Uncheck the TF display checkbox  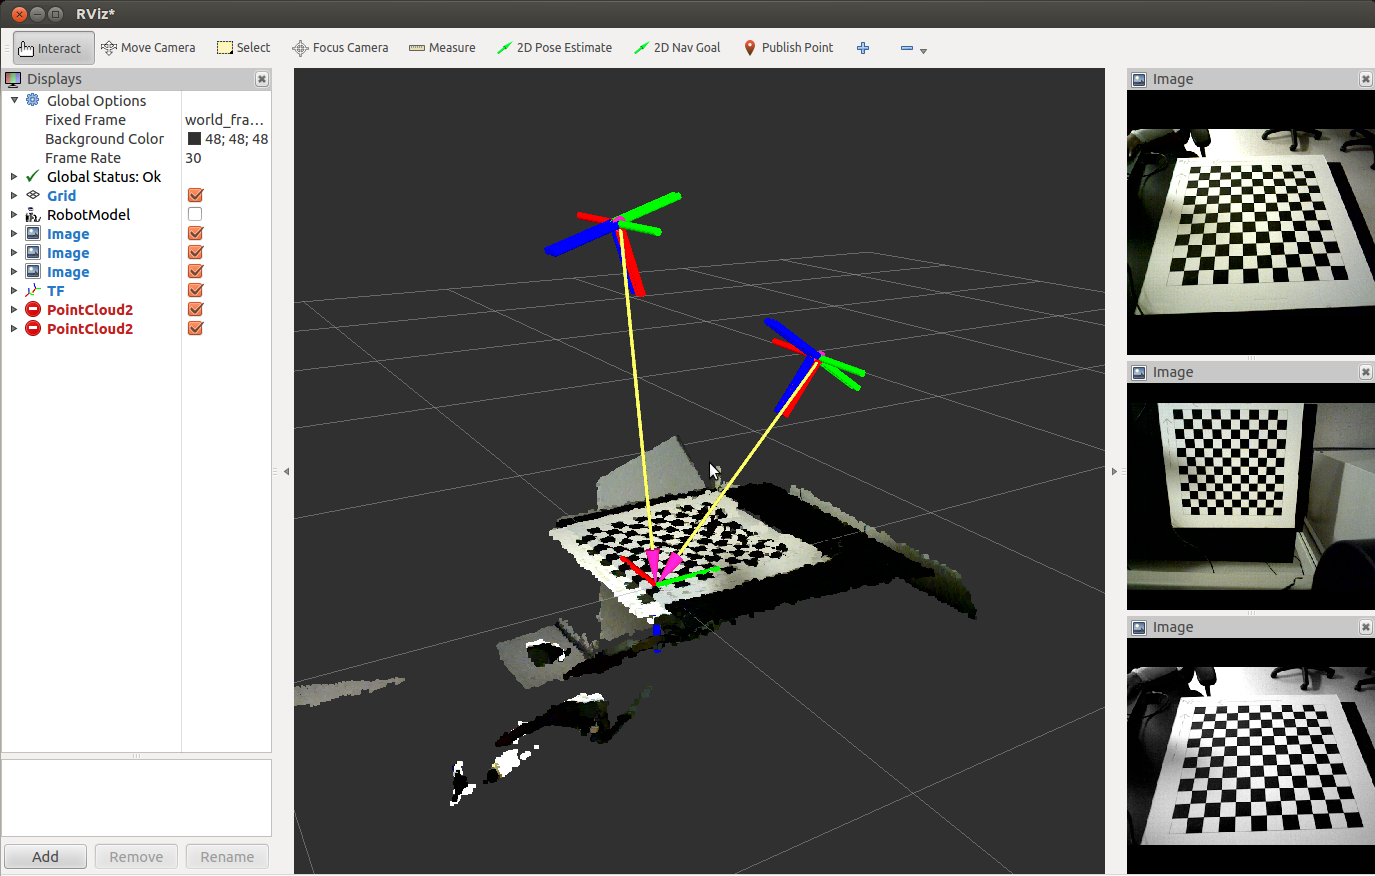click(x=195, y=291)
